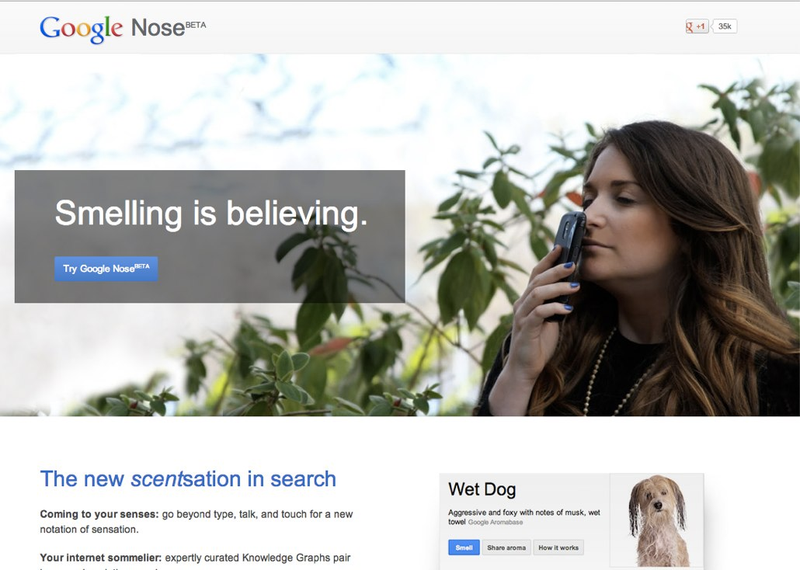The width and height of the screenshot is (800, 570).
Task: Click the Try Google Nose BETA button
Action: pyautogui.click(x=106, y=269)
